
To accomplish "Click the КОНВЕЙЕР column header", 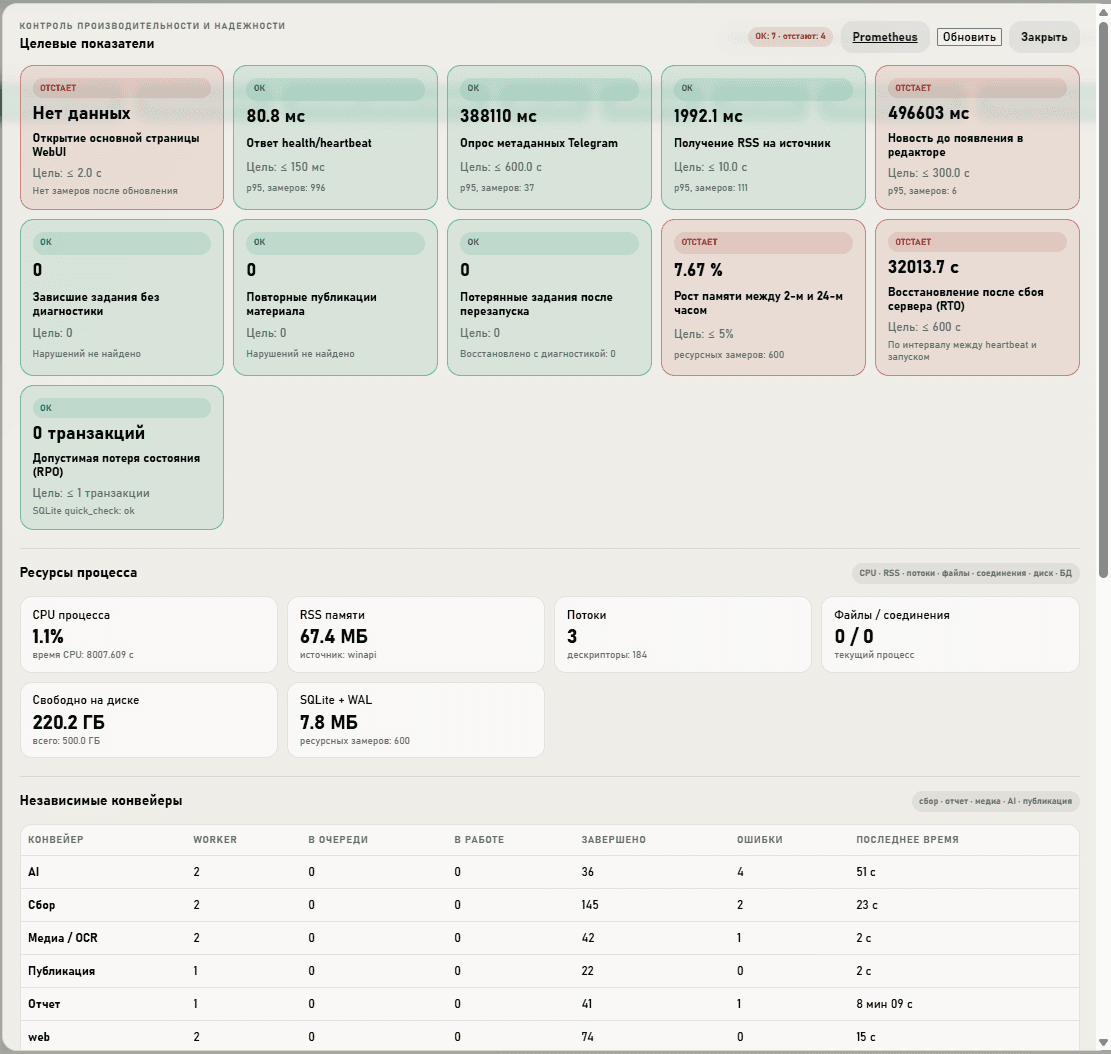I will [x=55, y=839].
